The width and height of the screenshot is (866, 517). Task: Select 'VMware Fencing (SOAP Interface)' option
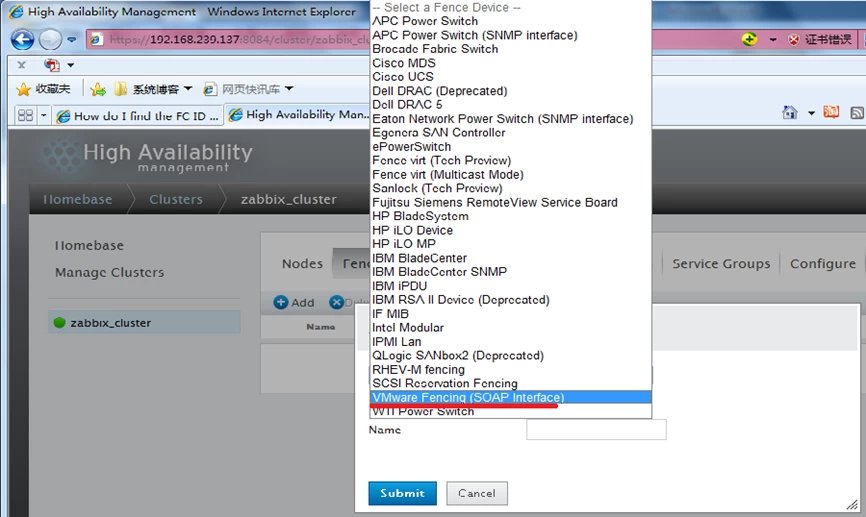point(510,398)
